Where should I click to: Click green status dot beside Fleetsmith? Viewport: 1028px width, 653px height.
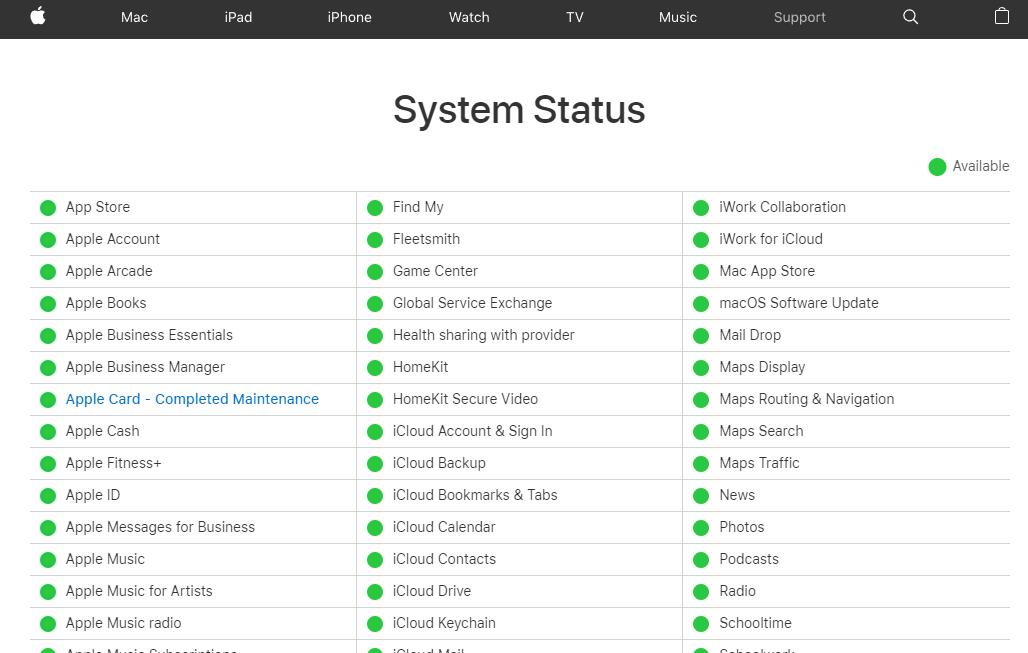375,240
